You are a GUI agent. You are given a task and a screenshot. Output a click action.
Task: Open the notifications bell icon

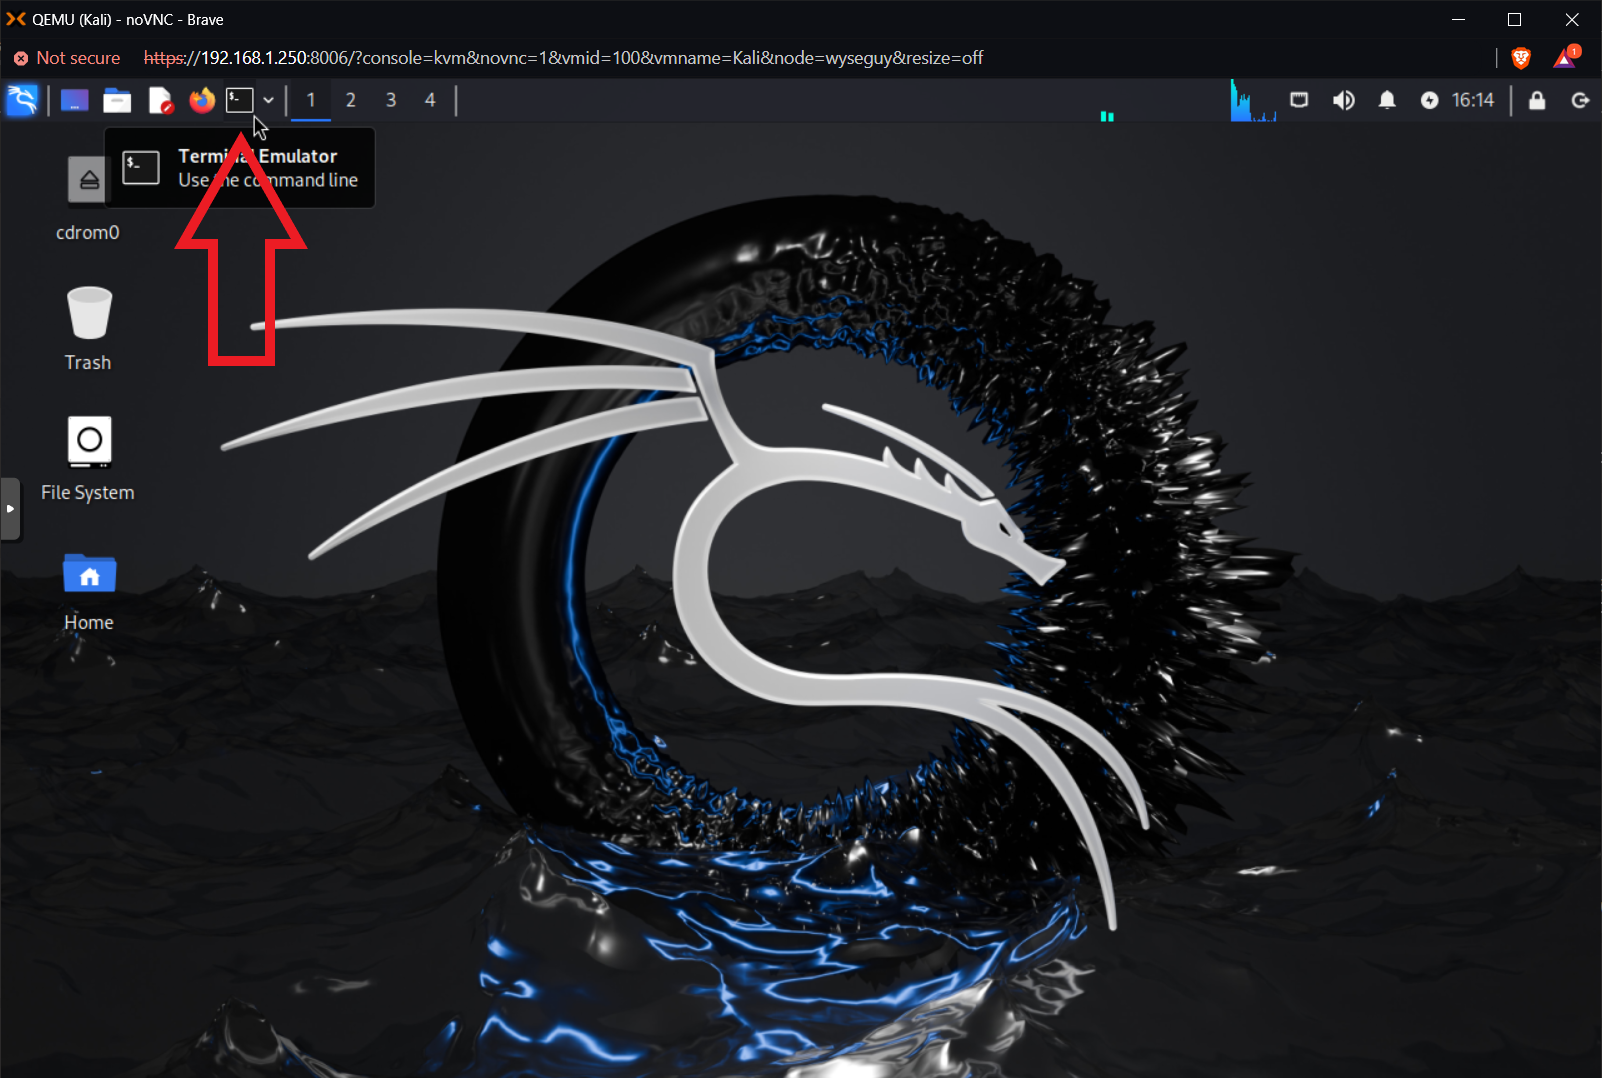(x=1387, y=100)
